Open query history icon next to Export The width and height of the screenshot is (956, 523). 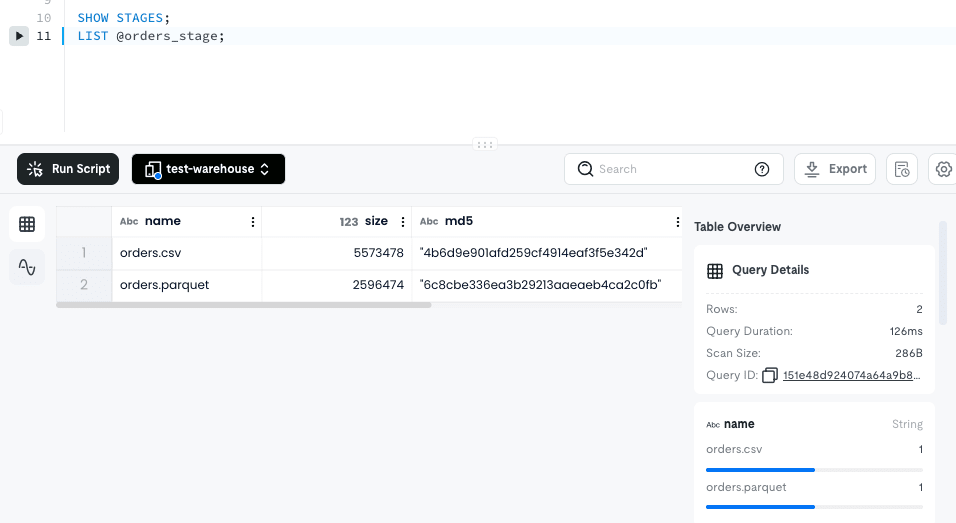point(902,169)
